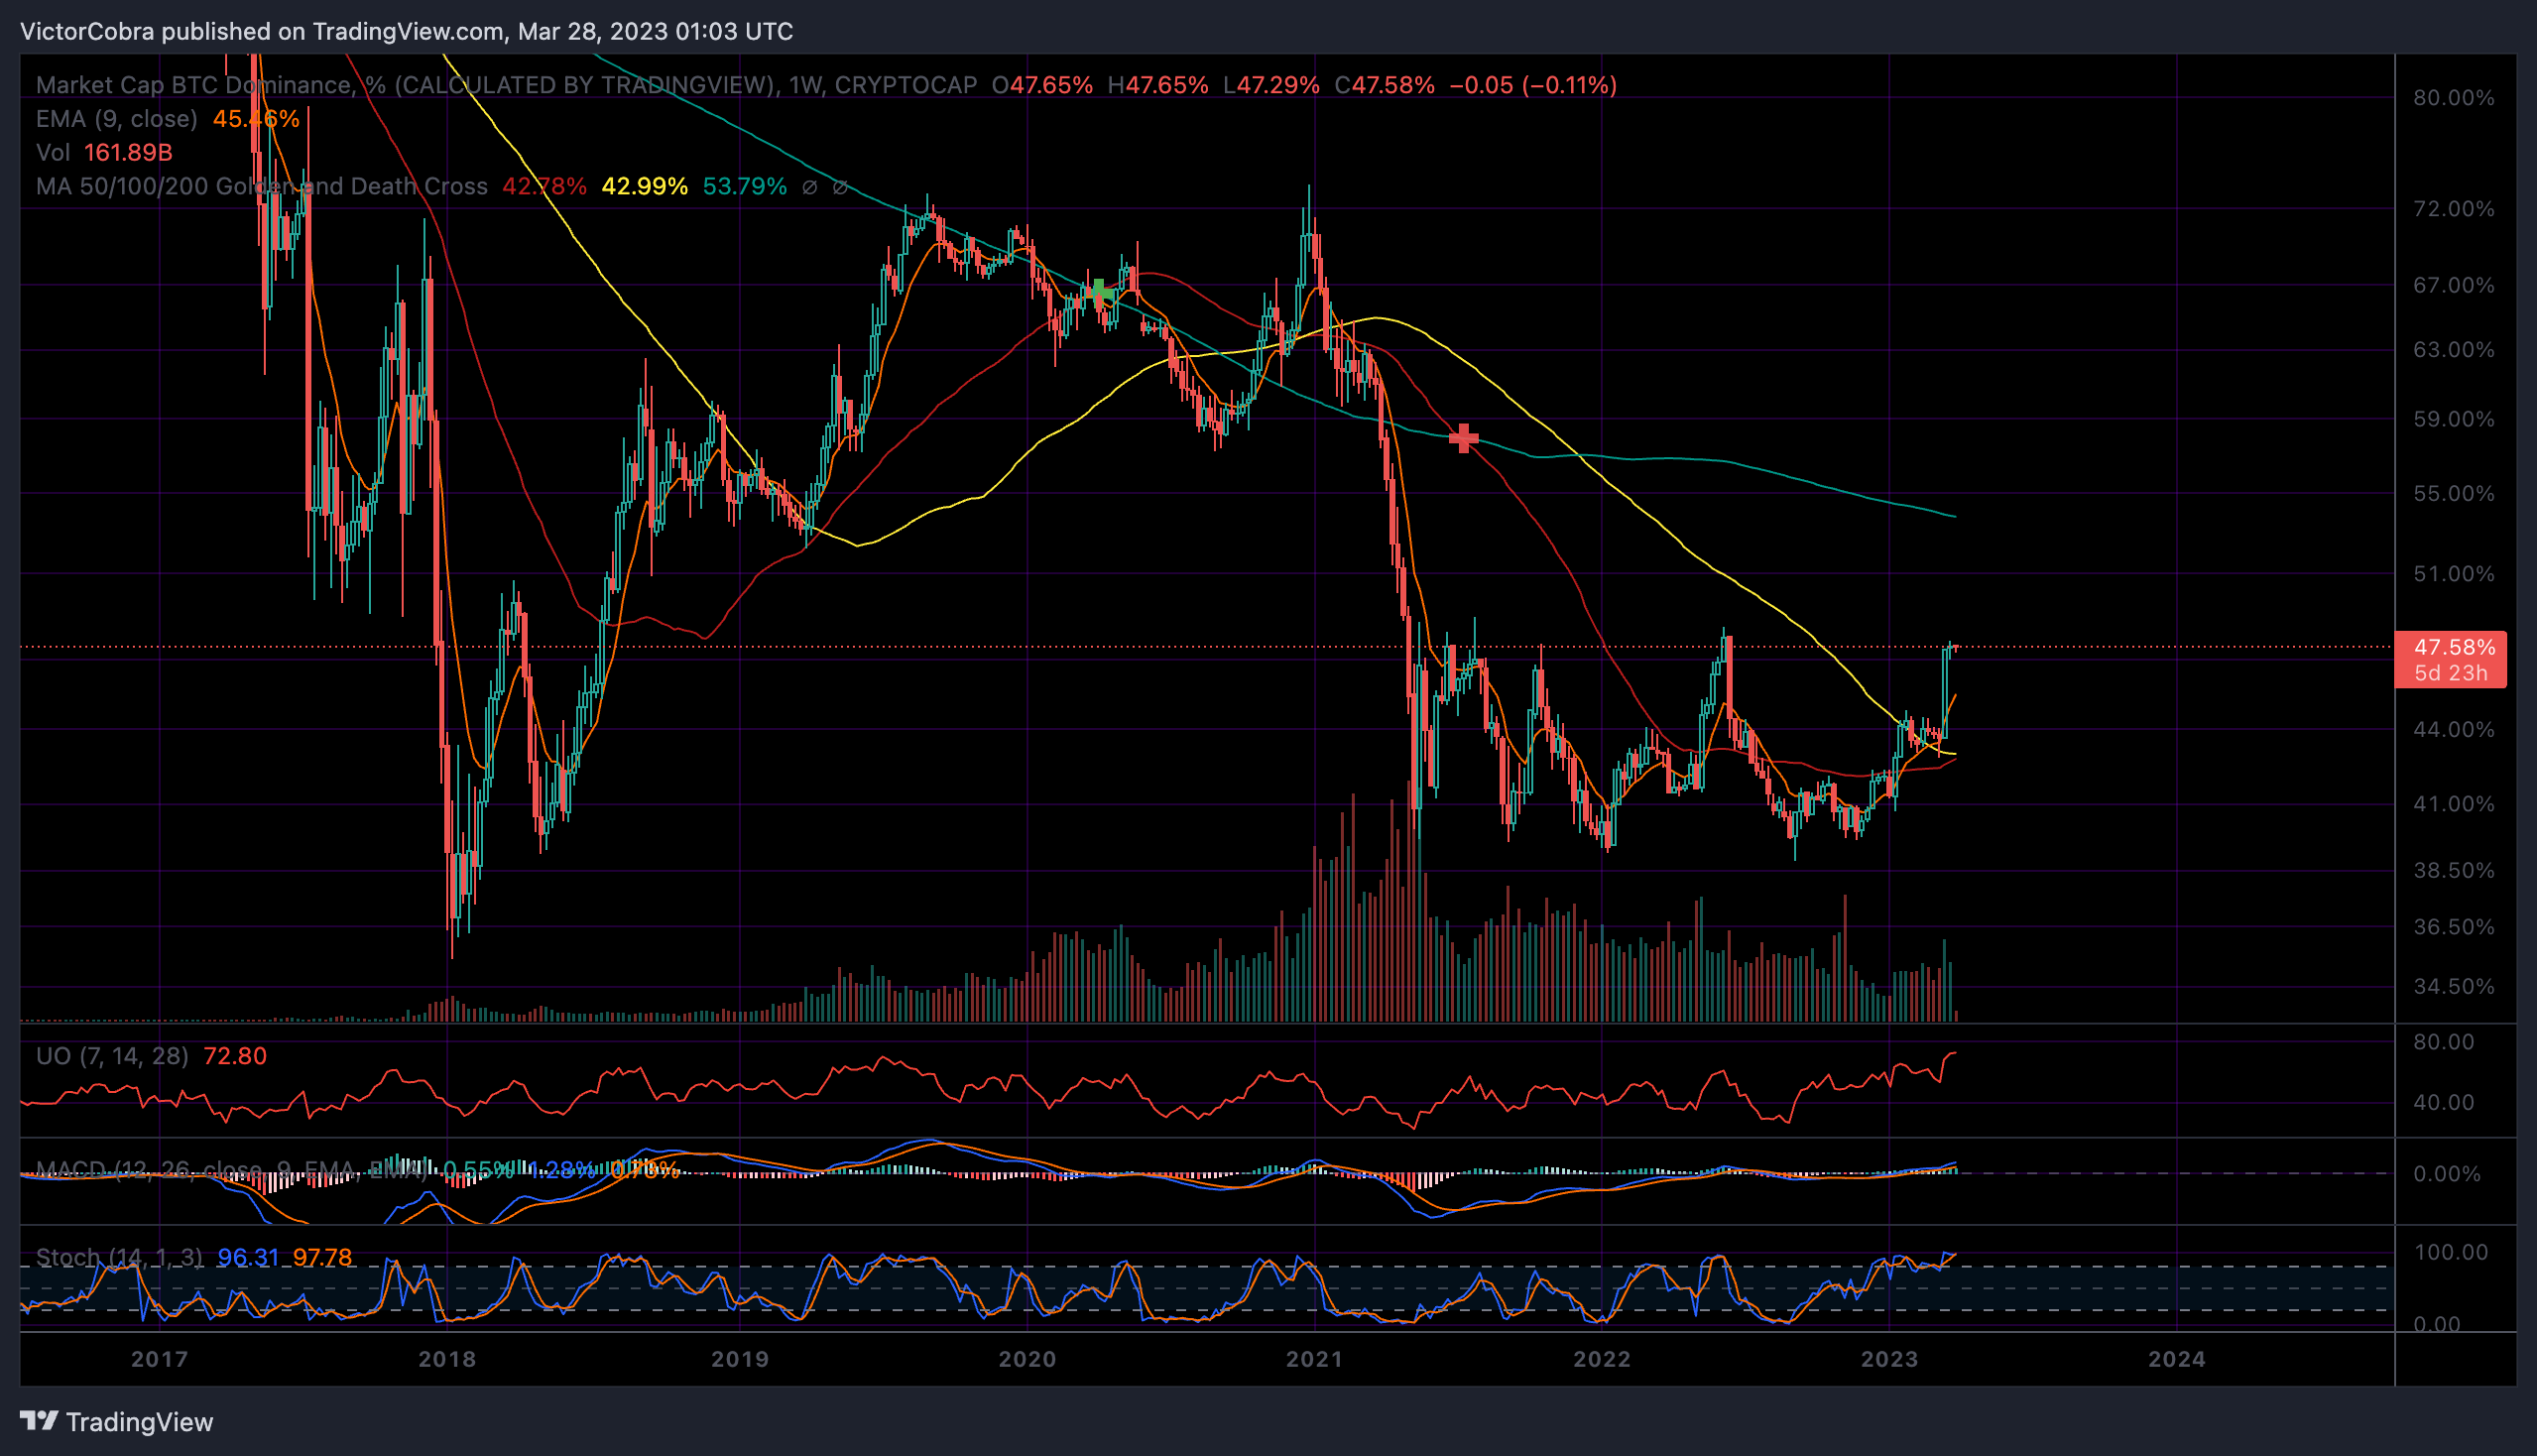Click the change value −0.05 (−0.11%)
This screenshot has width=2537, height=1456.
tap(1533, 85)
